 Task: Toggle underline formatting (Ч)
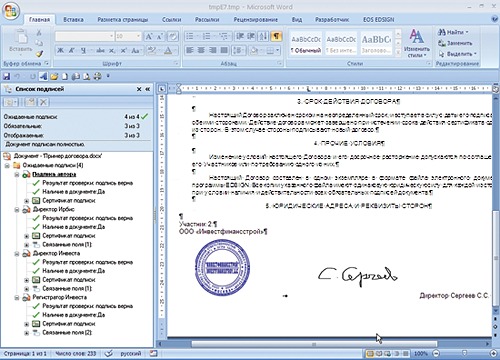[83, 51]
